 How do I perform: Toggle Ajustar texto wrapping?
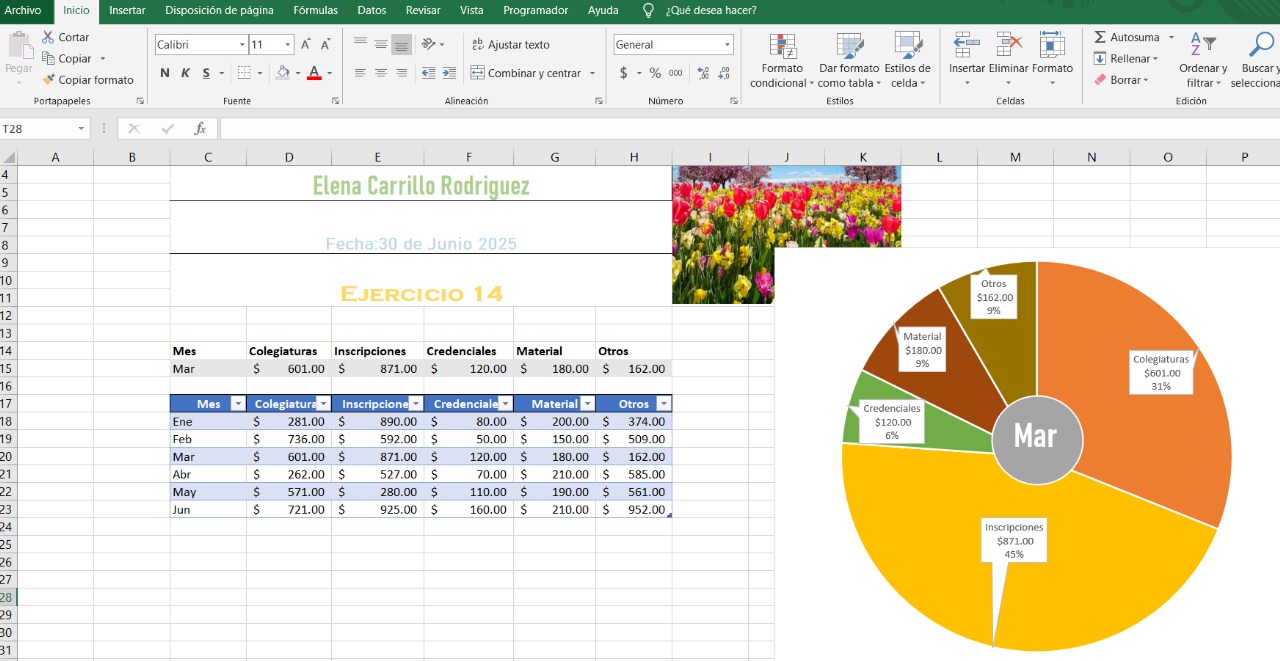pyautogui.click(x=510, y=45)
